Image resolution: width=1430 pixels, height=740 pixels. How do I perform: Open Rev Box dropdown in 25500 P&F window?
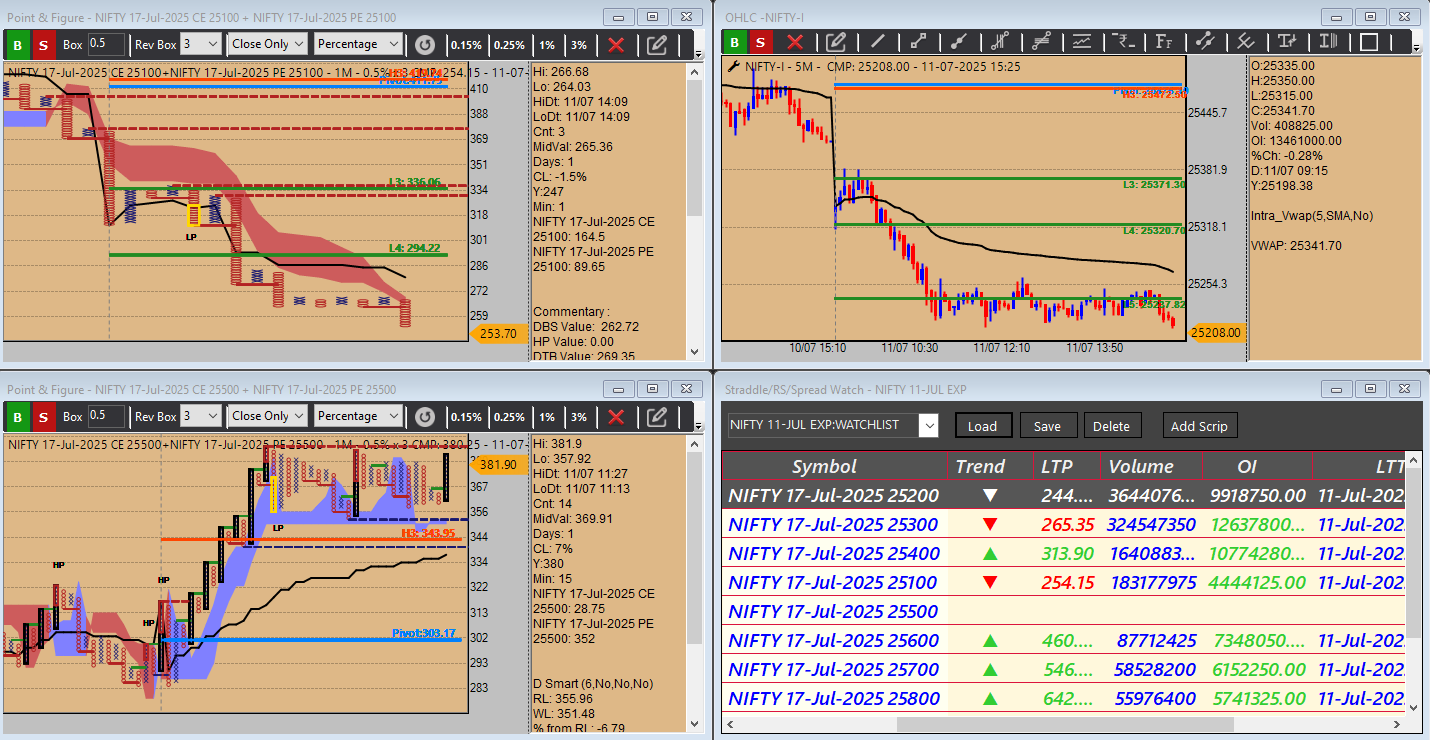(x=201, y=416)
